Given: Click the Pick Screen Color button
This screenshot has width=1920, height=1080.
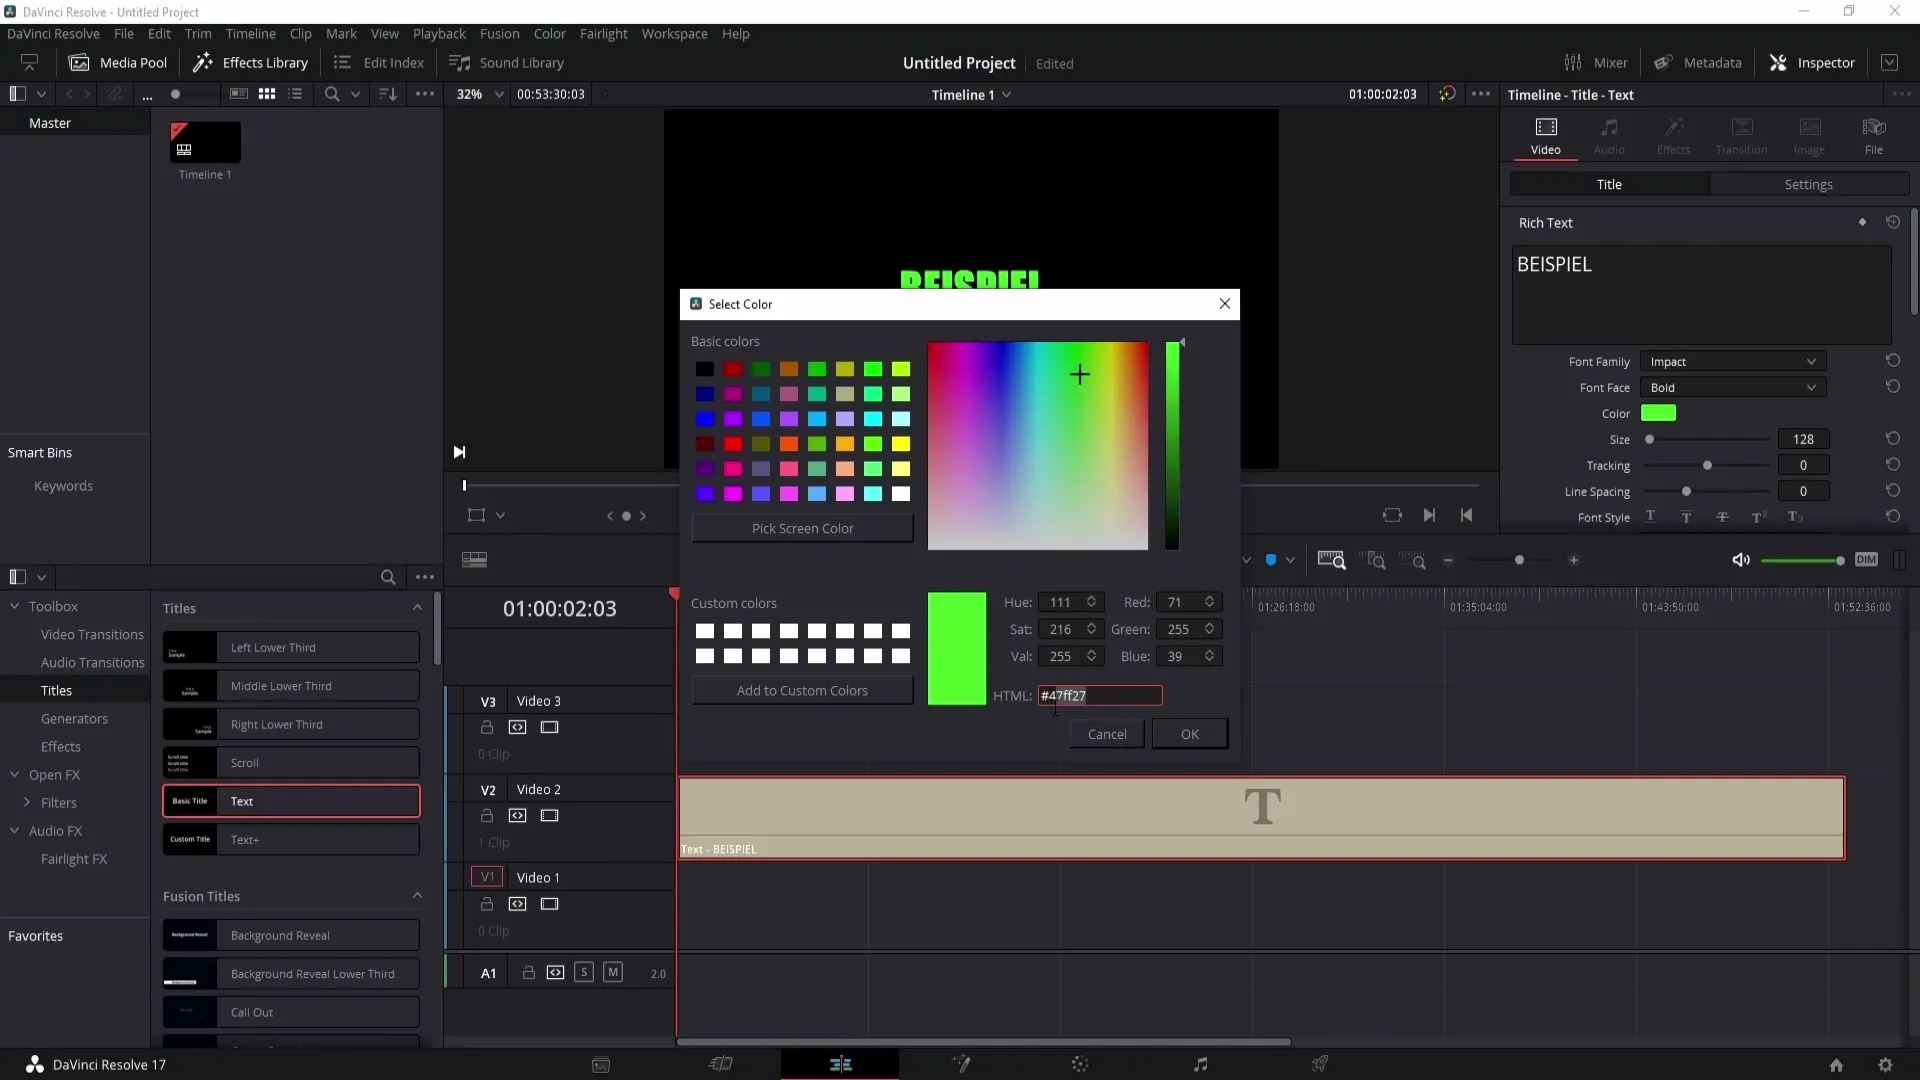Looking at the screenshot, I should point(803,527).
